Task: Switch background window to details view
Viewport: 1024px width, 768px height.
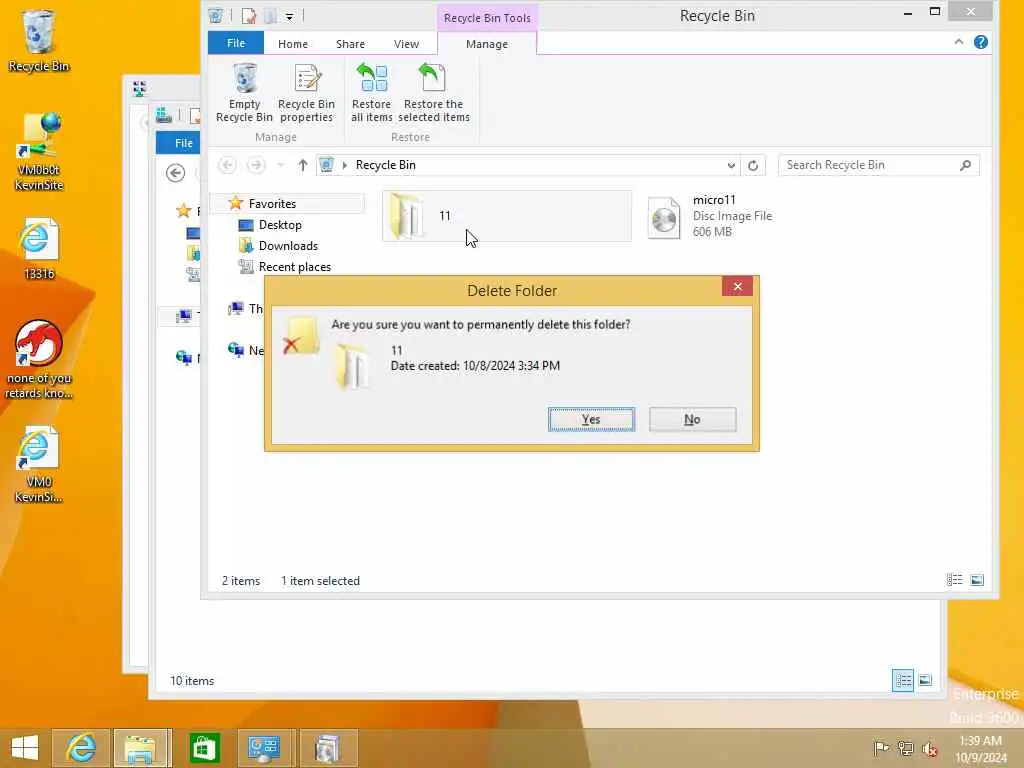Action: coord(903,680)
